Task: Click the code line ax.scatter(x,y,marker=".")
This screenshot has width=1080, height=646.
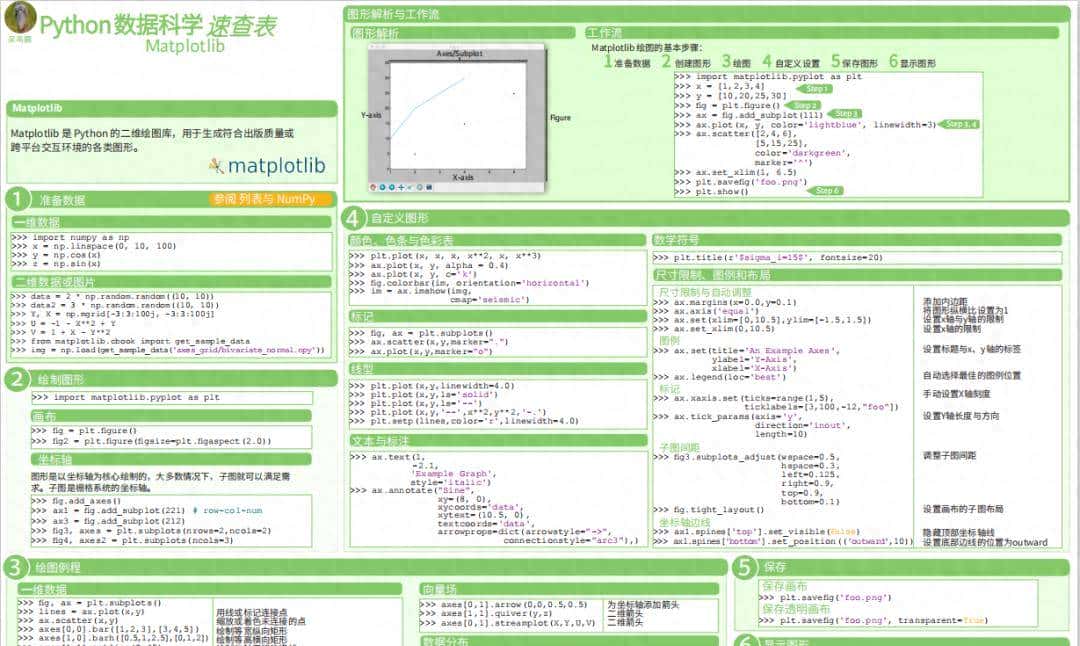Action: [429, 342]
